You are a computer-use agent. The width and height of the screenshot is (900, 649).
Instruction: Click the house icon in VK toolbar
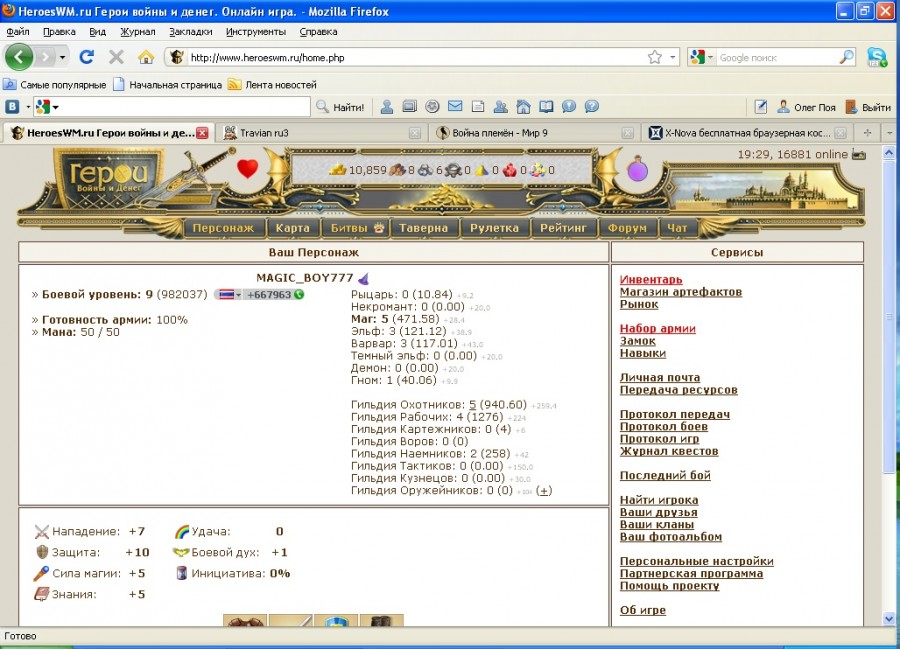tap(523, 107)
